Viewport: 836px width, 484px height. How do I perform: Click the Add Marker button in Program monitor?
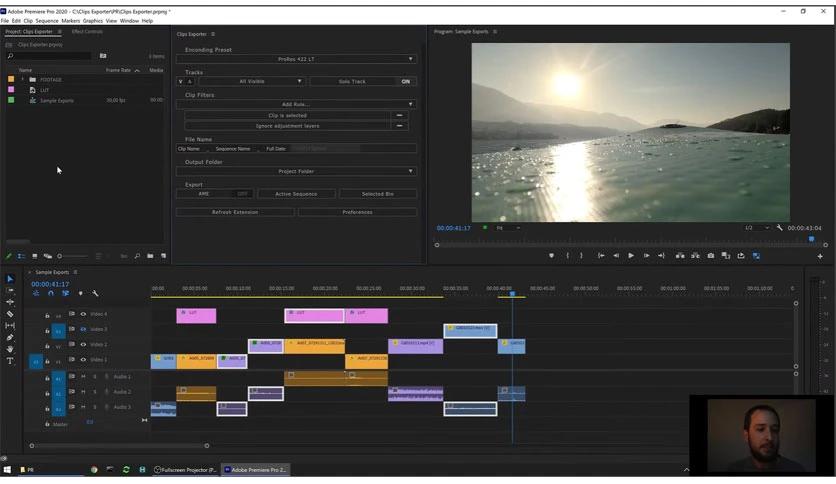[x=551, y=255]
